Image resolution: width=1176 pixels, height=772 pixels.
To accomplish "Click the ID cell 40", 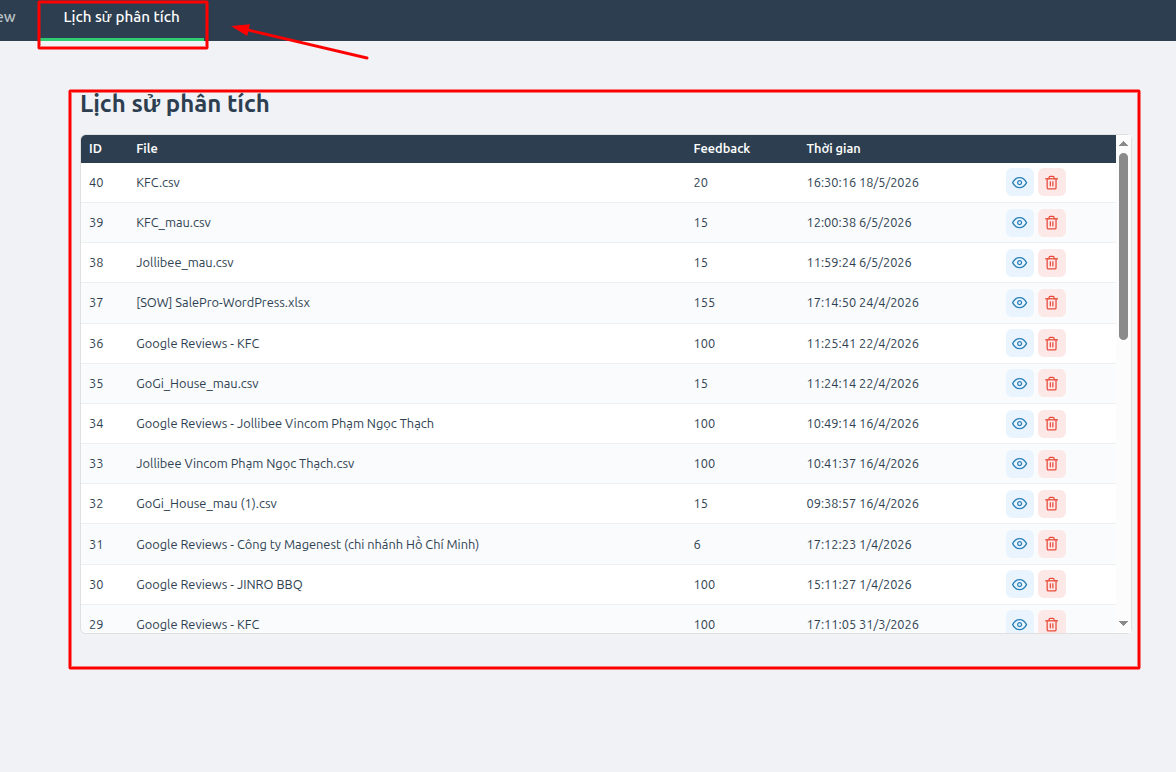I will [x=96, y=182].
